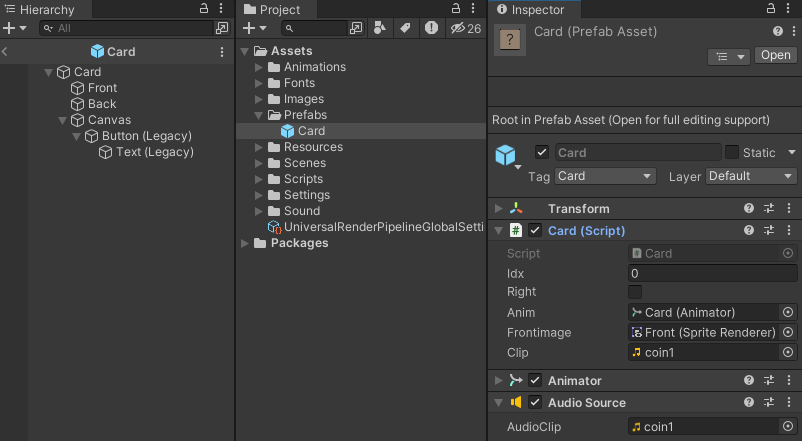Expand the Animations folder
Image resolution: width=802 pixels, height=441 pixels.
pyautogui.click(x=259, y=67)
